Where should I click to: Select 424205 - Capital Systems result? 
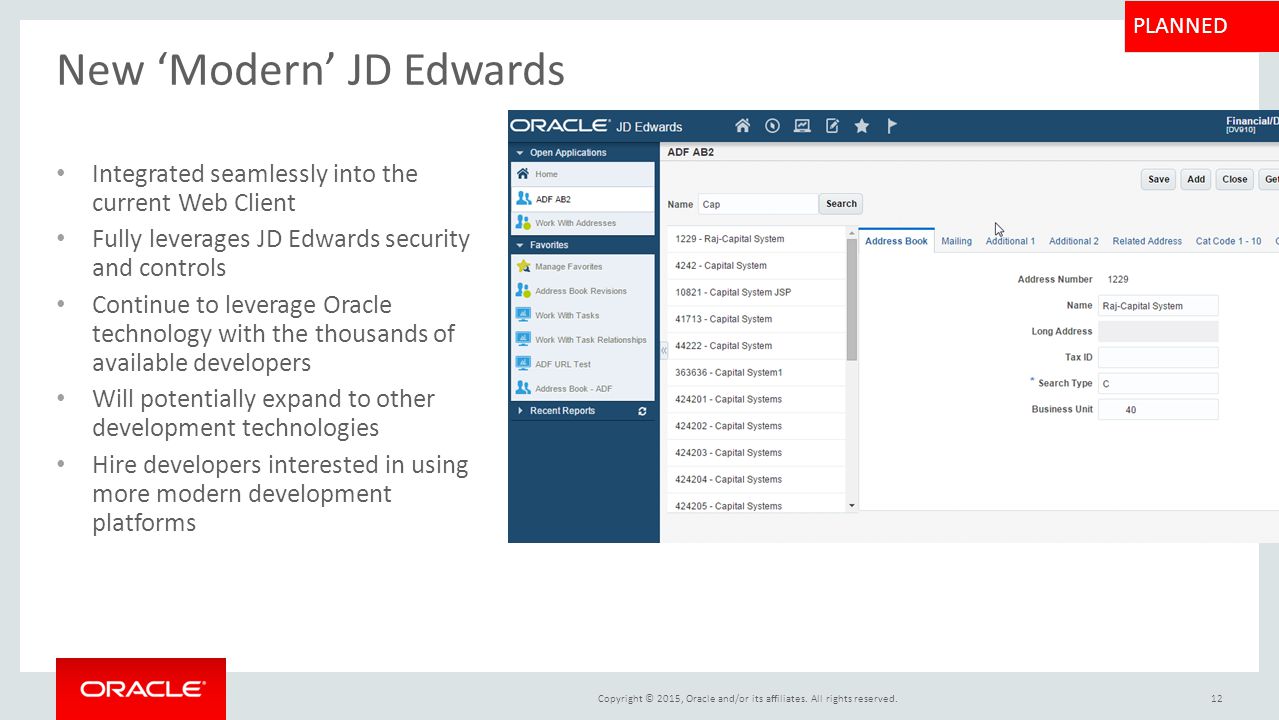pyautogui.click(x=757, y=505)
